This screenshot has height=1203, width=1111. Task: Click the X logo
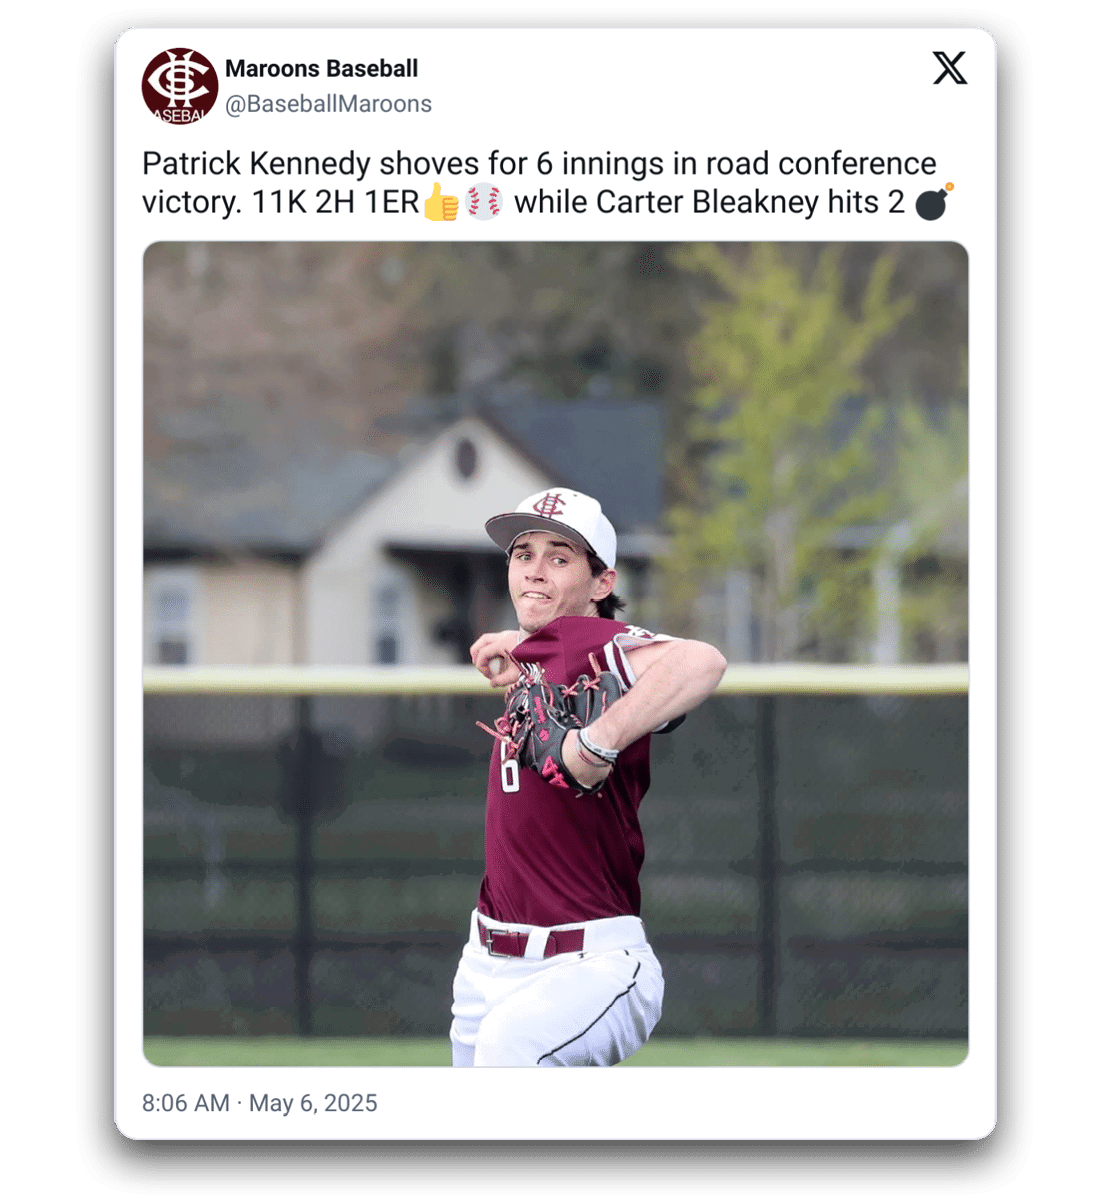(949, 68)
